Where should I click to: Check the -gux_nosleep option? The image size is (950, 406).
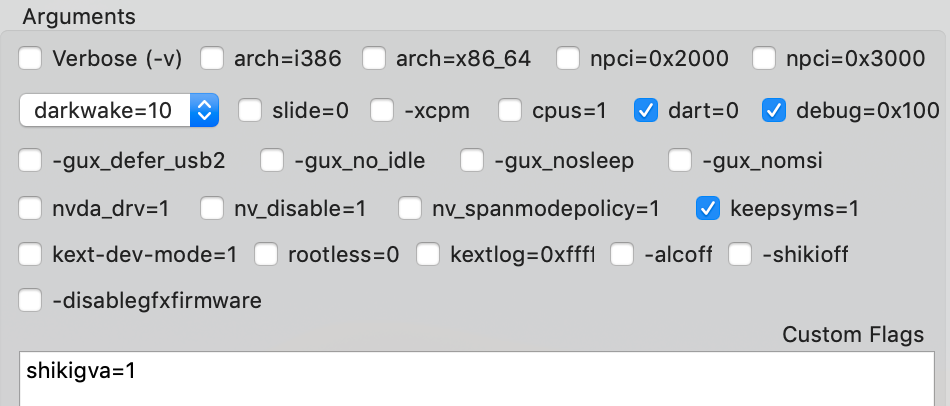point(474,160)
